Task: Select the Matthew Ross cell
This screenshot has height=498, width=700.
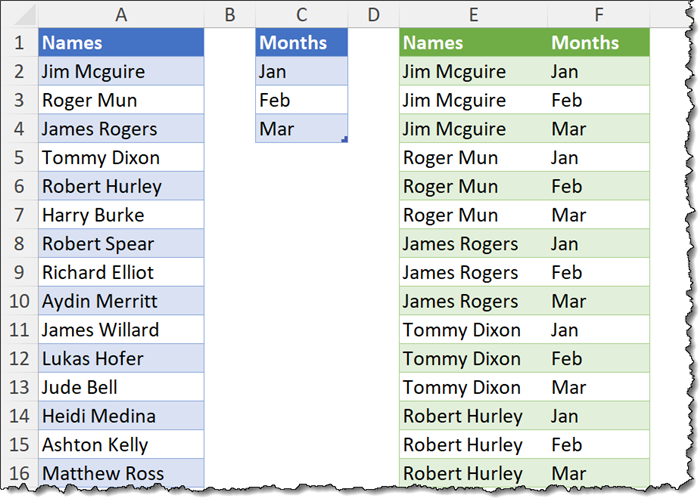Action: coord(121,473)
